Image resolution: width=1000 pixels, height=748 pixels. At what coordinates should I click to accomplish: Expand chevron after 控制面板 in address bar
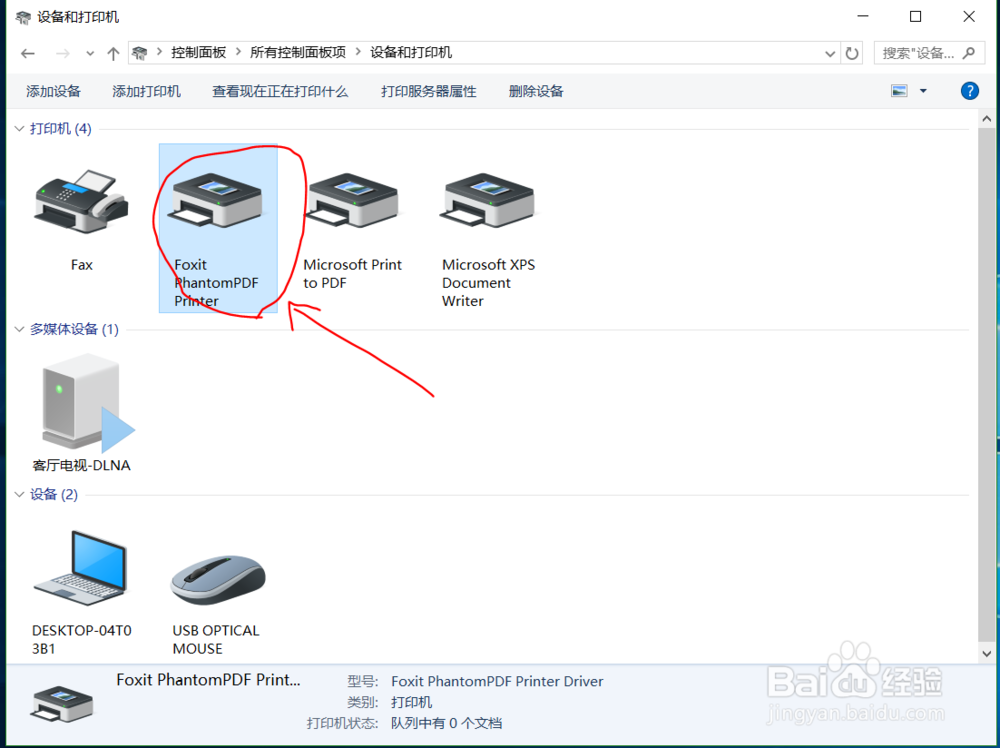238,53
